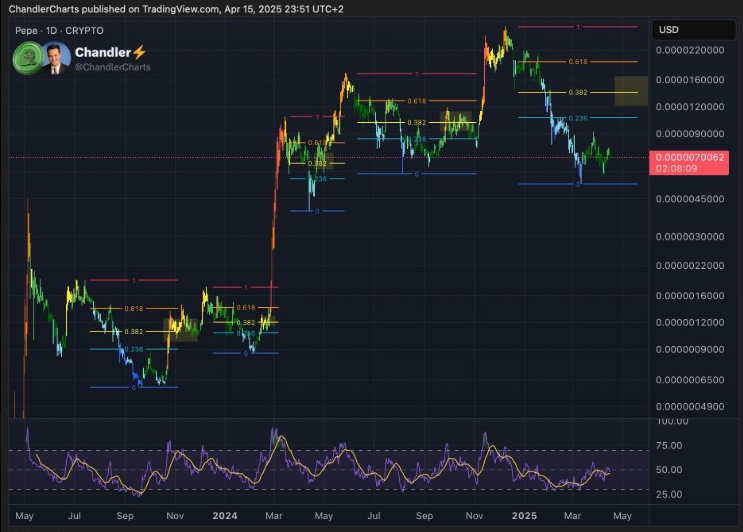Click the Pepe · 1D · CRYPTO symbol title

tap(59, 31)
